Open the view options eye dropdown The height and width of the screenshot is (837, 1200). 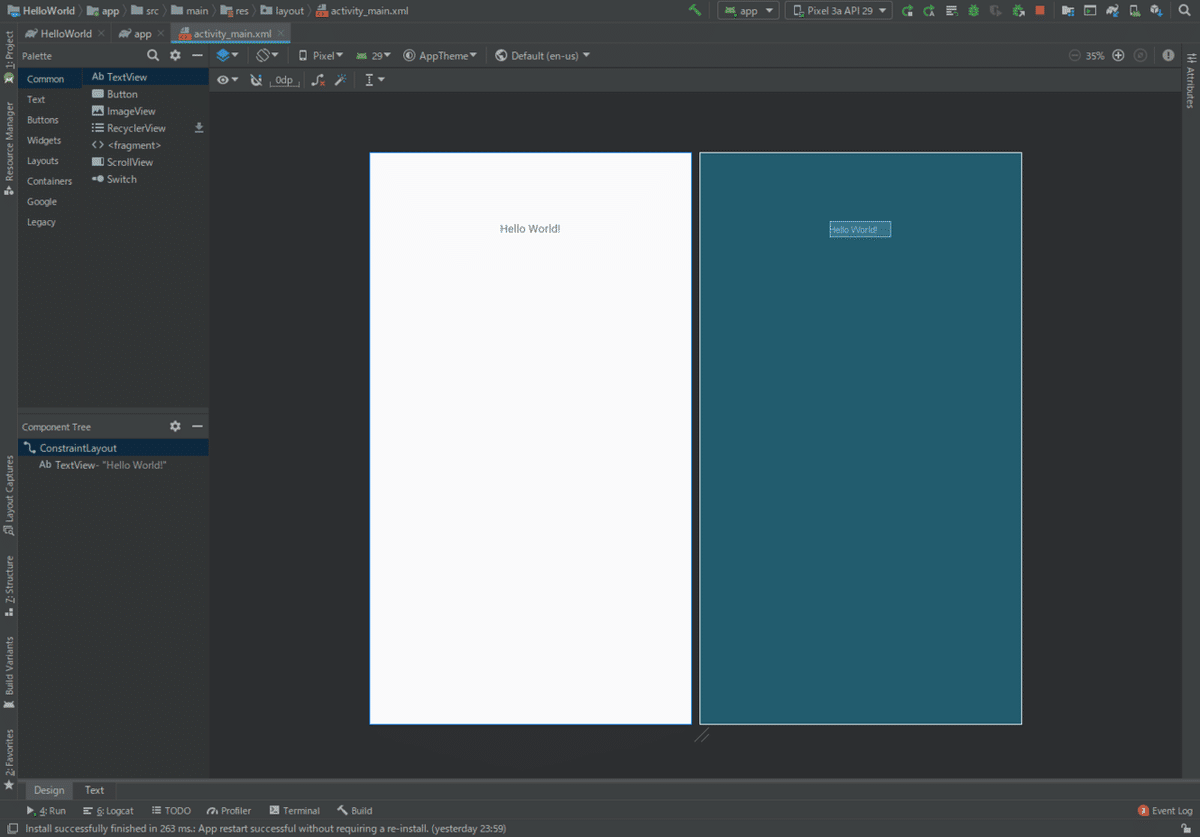click(227, 80)
